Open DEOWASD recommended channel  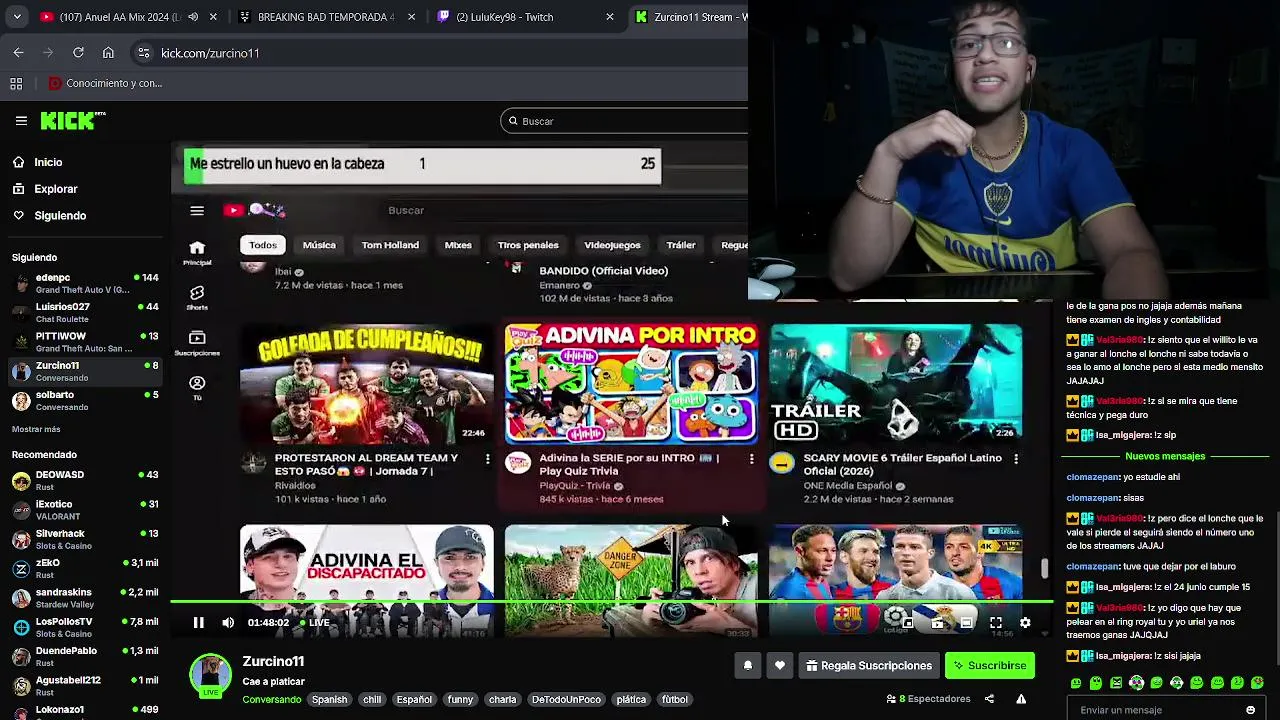point(85,480)
